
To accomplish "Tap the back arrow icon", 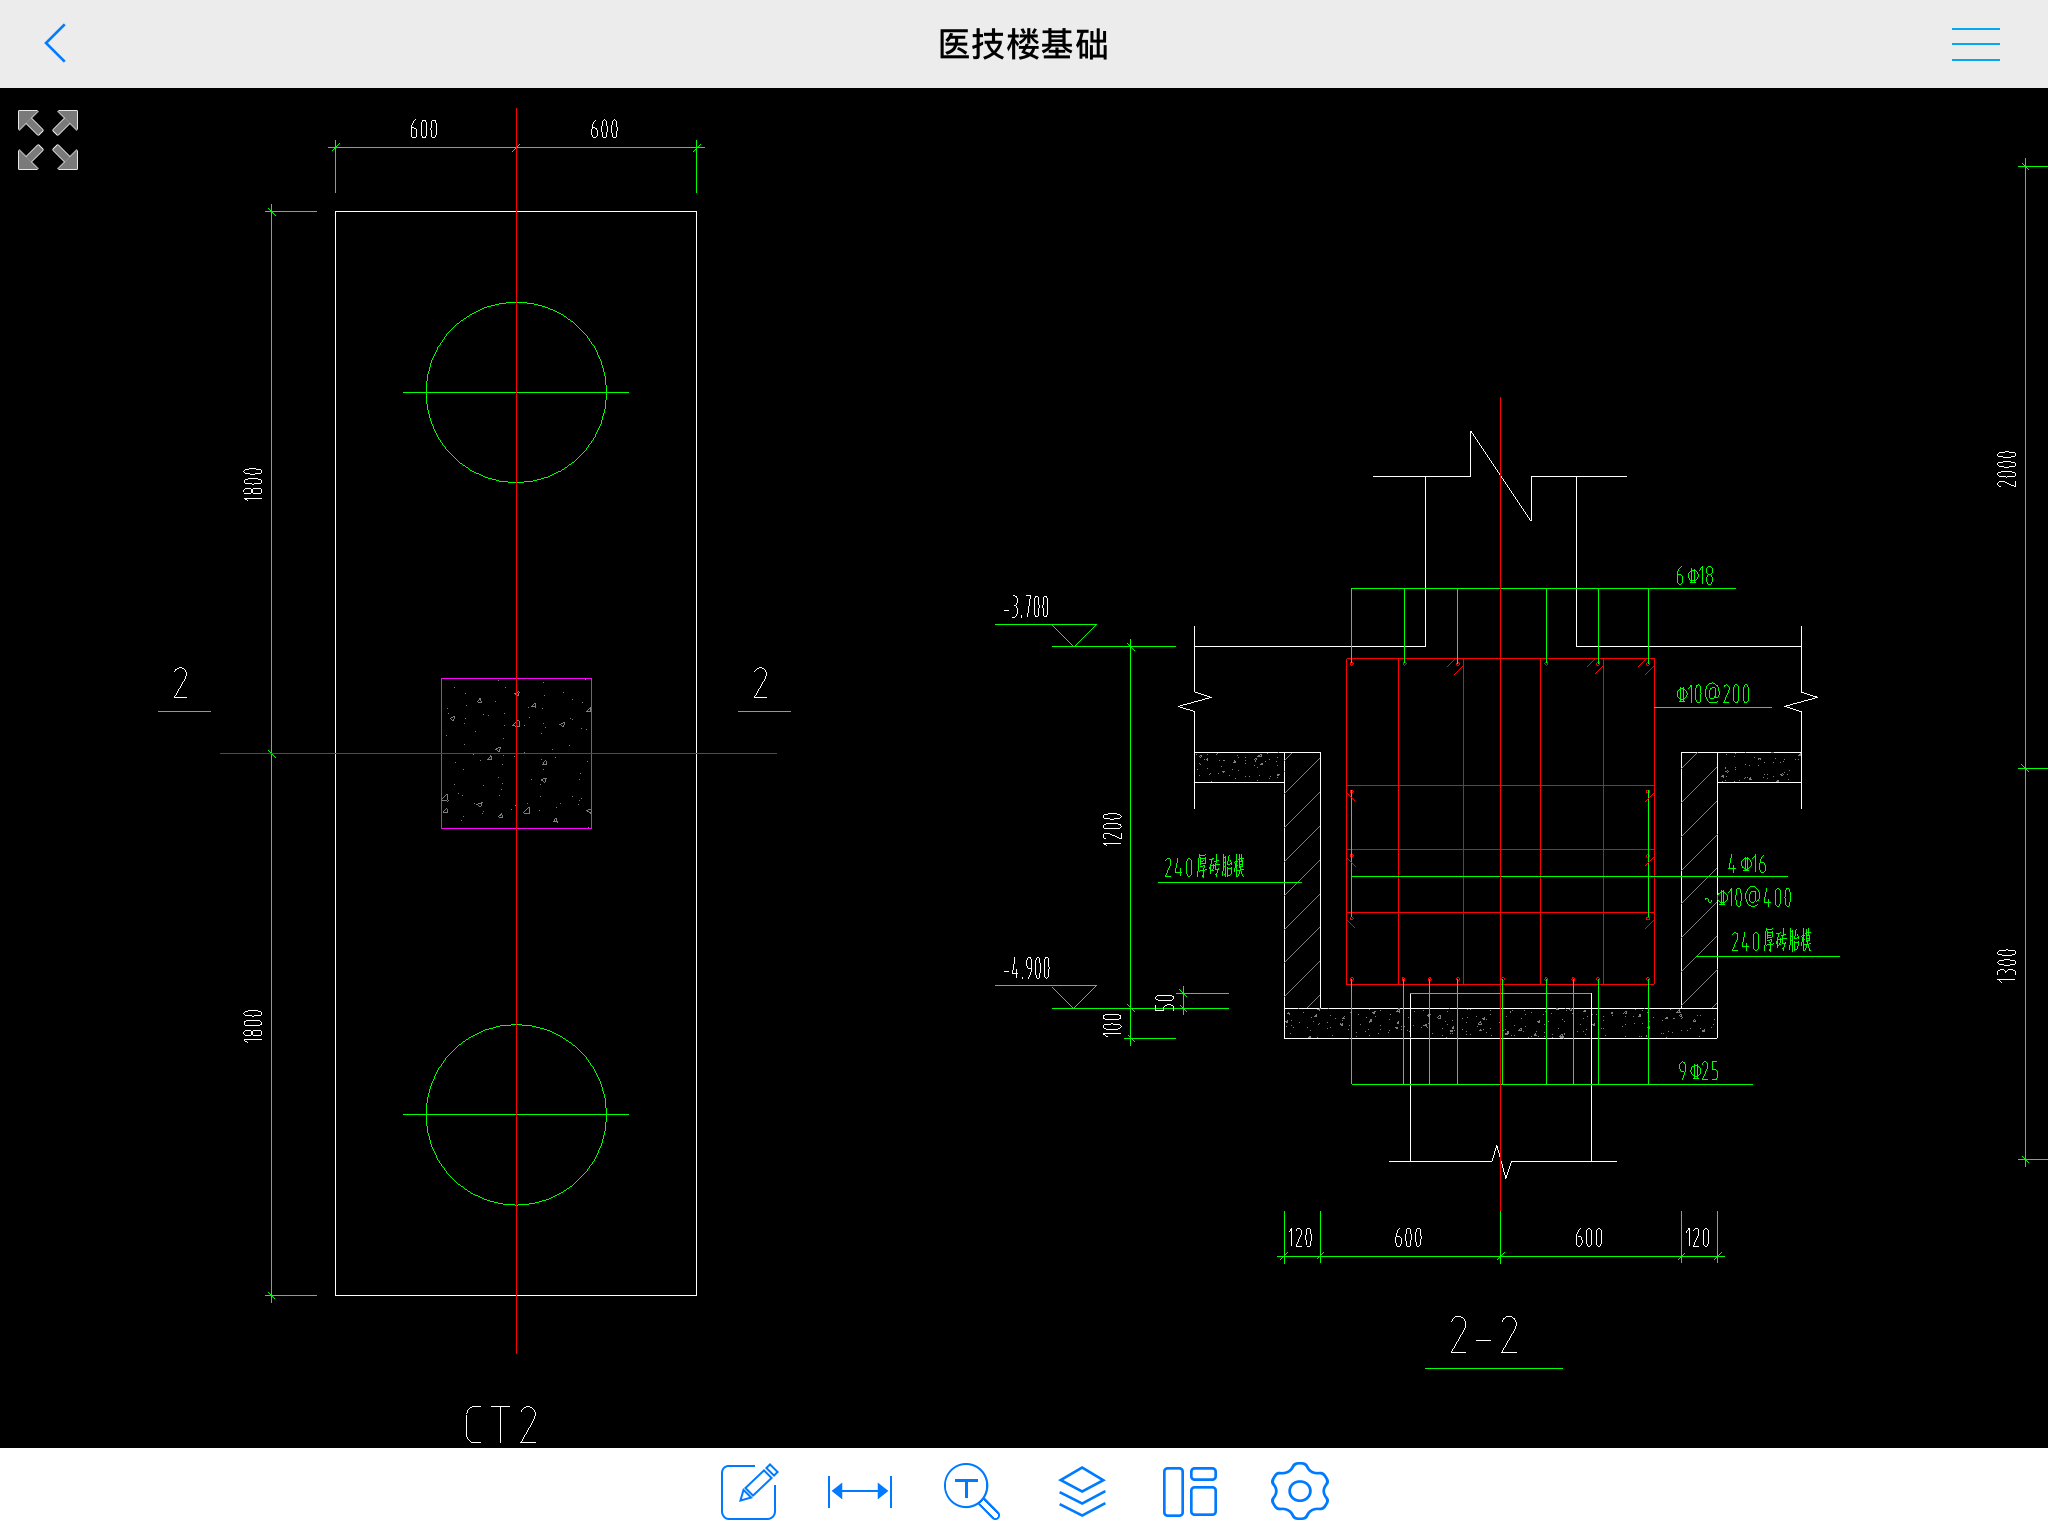I will (56, 44).
